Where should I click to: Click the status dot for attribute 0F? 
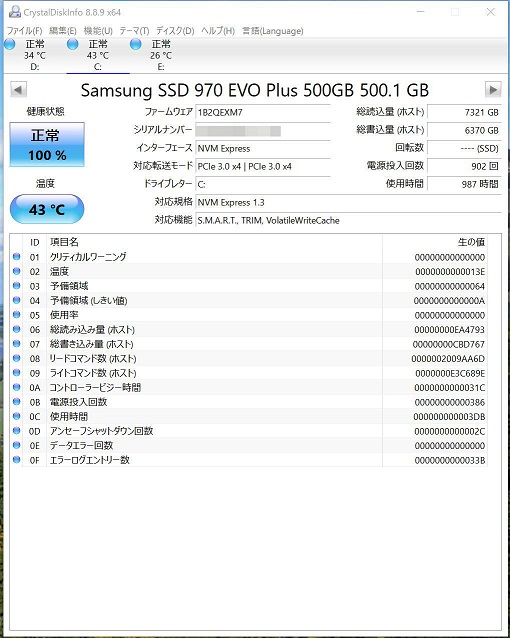17,460
